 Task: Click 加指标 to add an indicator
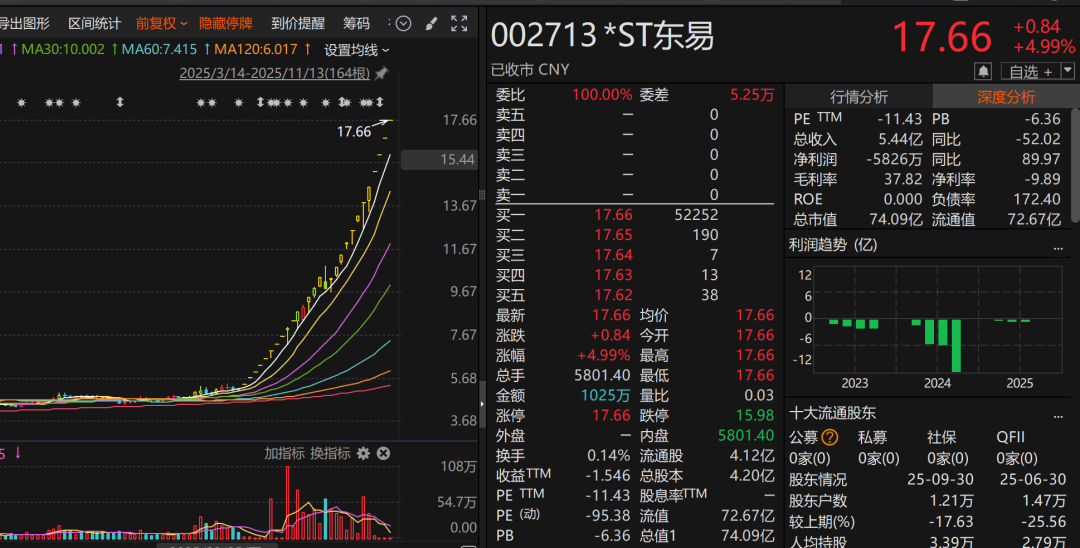[284, 453]
